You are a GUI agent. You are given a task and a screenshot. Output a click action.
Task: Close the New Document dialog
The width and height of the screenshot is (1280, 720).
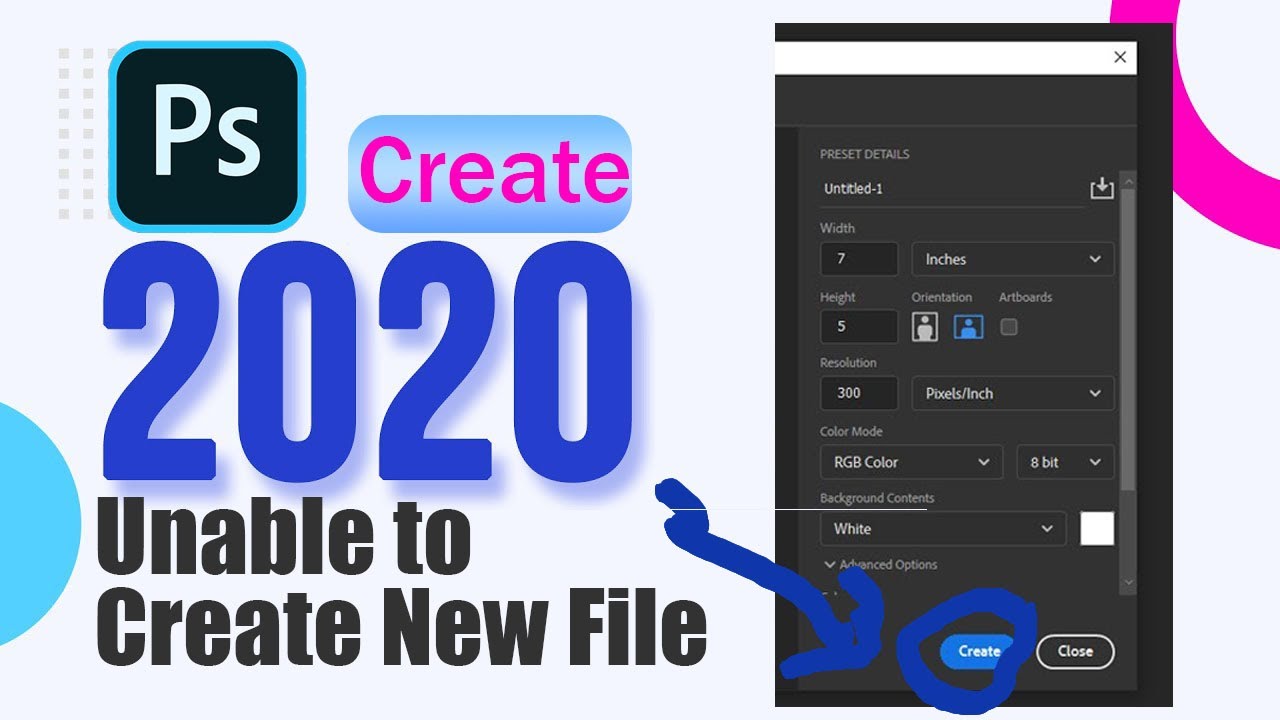point(1120,57)
